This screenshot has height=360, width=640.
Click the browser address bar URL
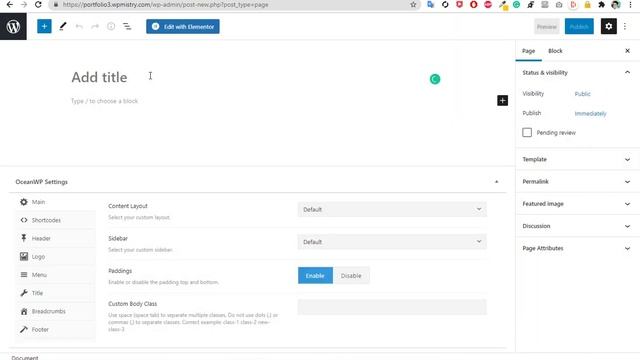[x=165, y=4]
